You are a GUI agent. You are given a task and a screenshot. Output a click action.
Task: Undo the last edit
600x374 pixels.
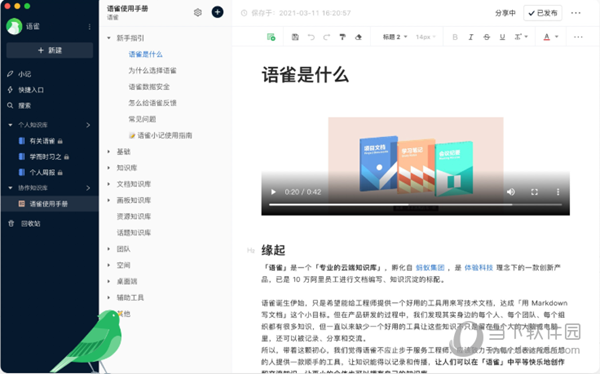pyautogui.click(x=311, y=37)
